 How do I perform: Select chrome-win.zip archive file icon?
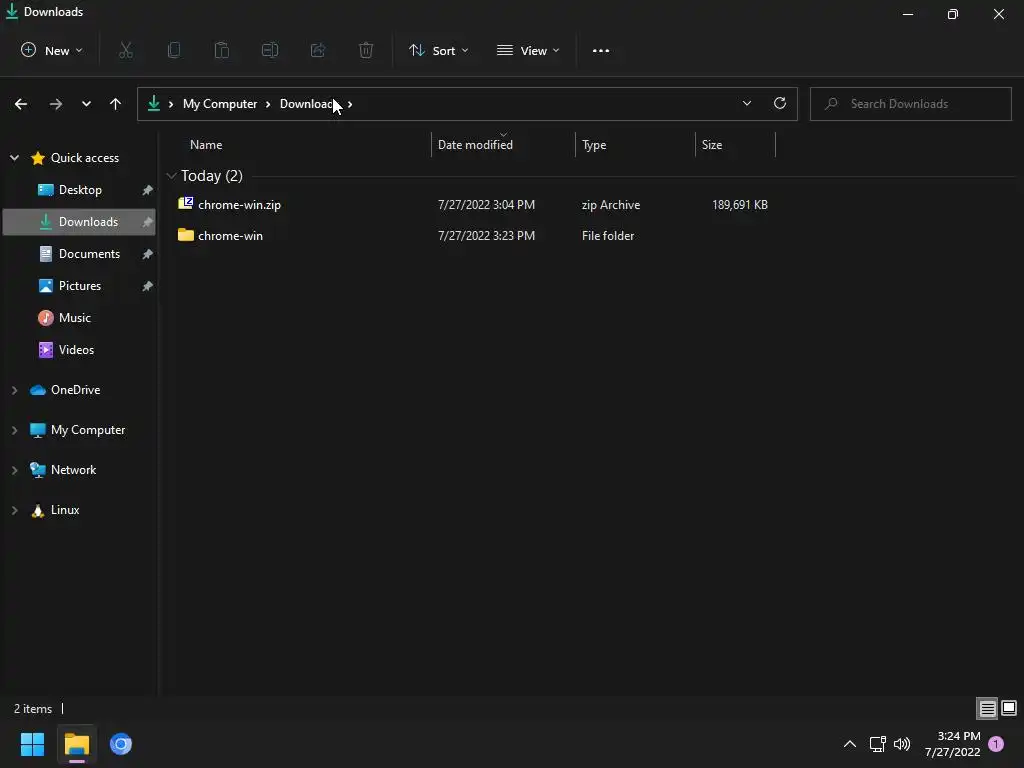coord(185,204)
